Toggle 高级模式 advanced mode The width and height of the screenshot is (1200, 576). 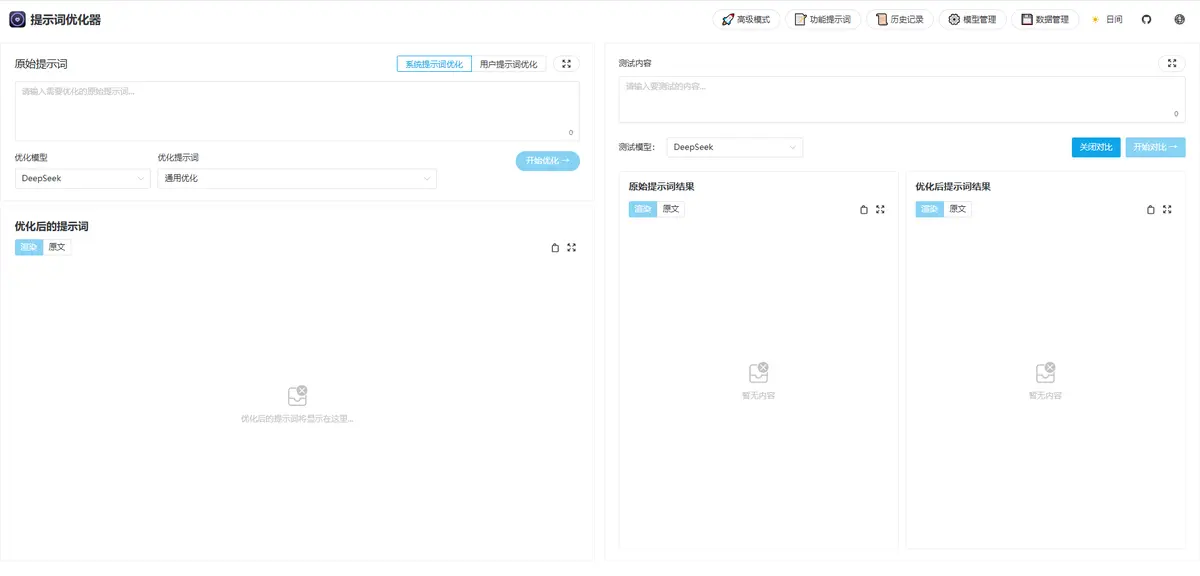[x=746, y=19]
